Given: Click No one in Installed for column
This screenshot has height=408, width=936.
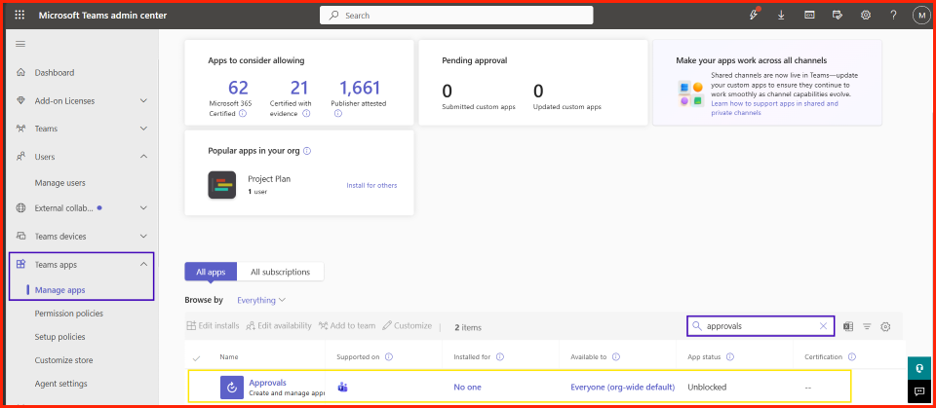Looking at the screenshot, I should click(467, 387).
